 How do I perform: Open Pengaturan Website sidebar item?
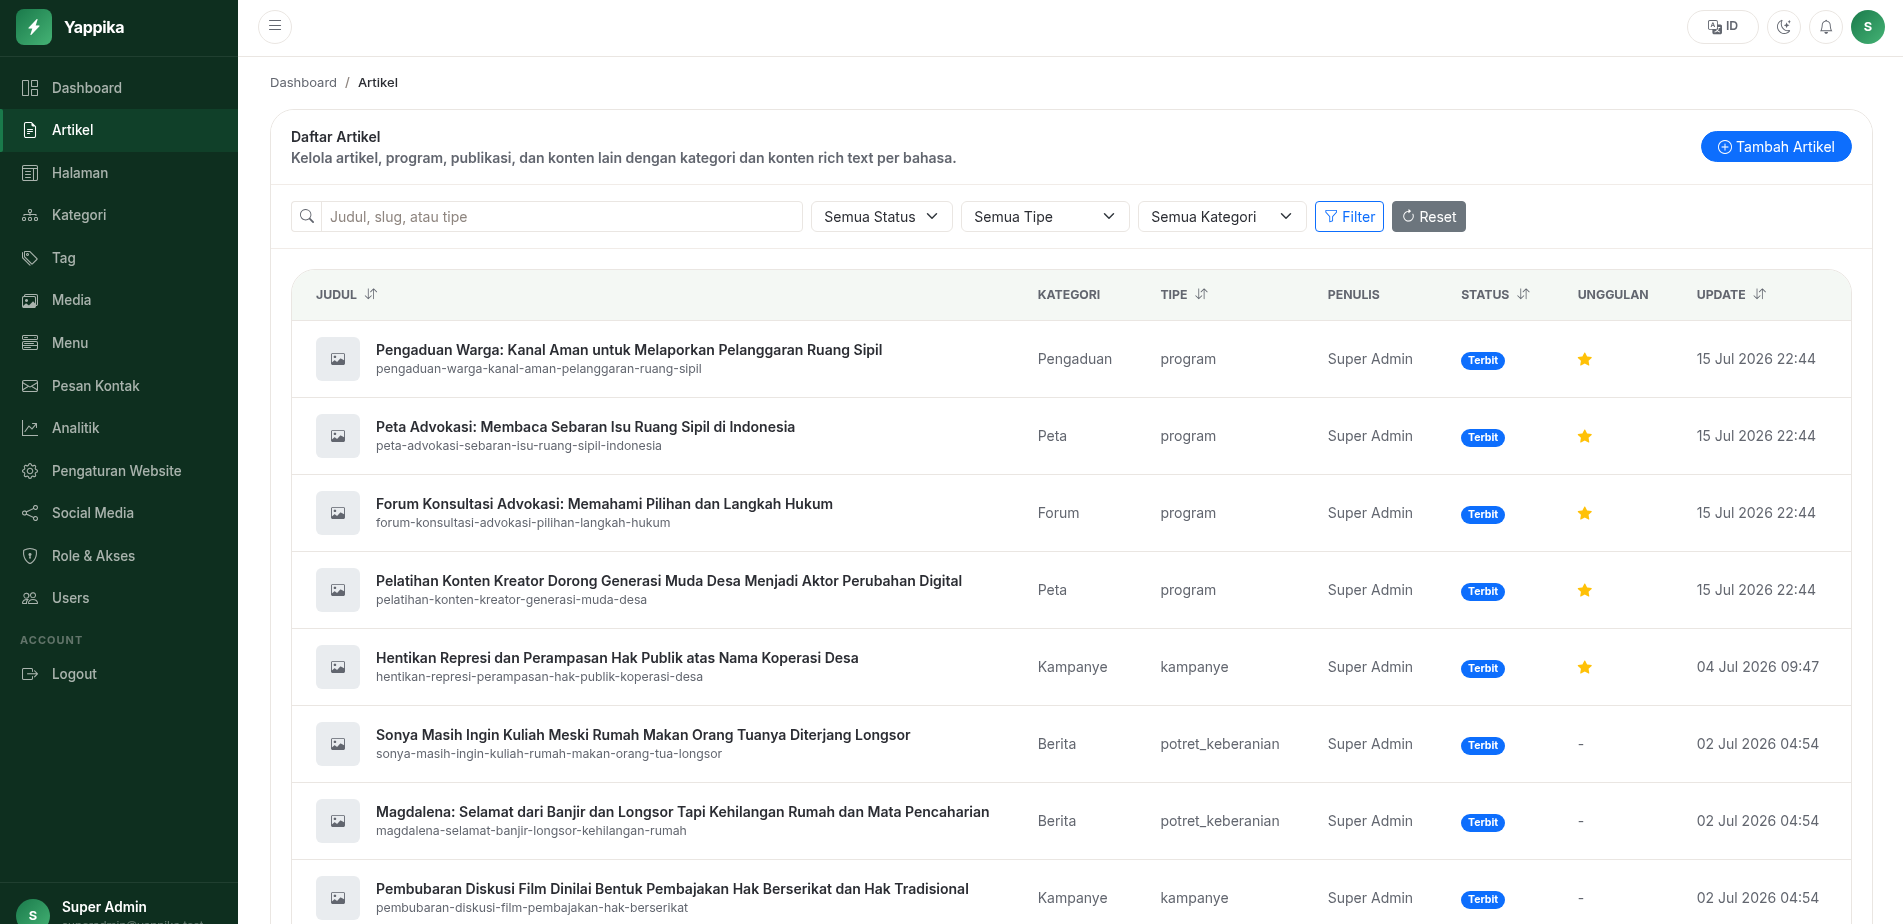pyautogui.click(x=119, y=471)
